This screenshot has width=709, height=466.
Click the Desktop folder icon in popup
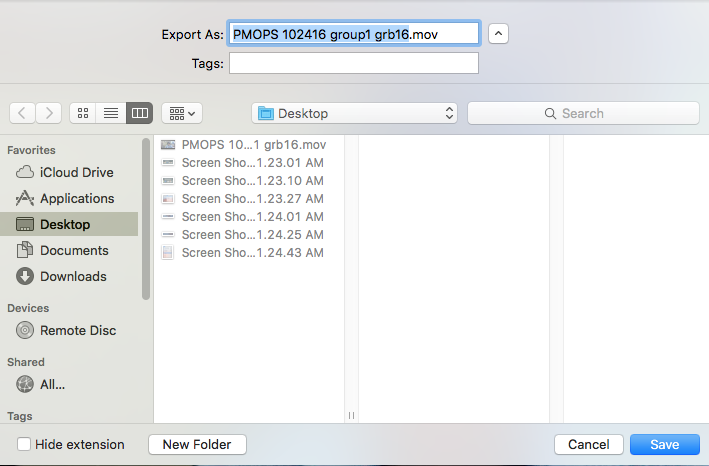[266, 113]
